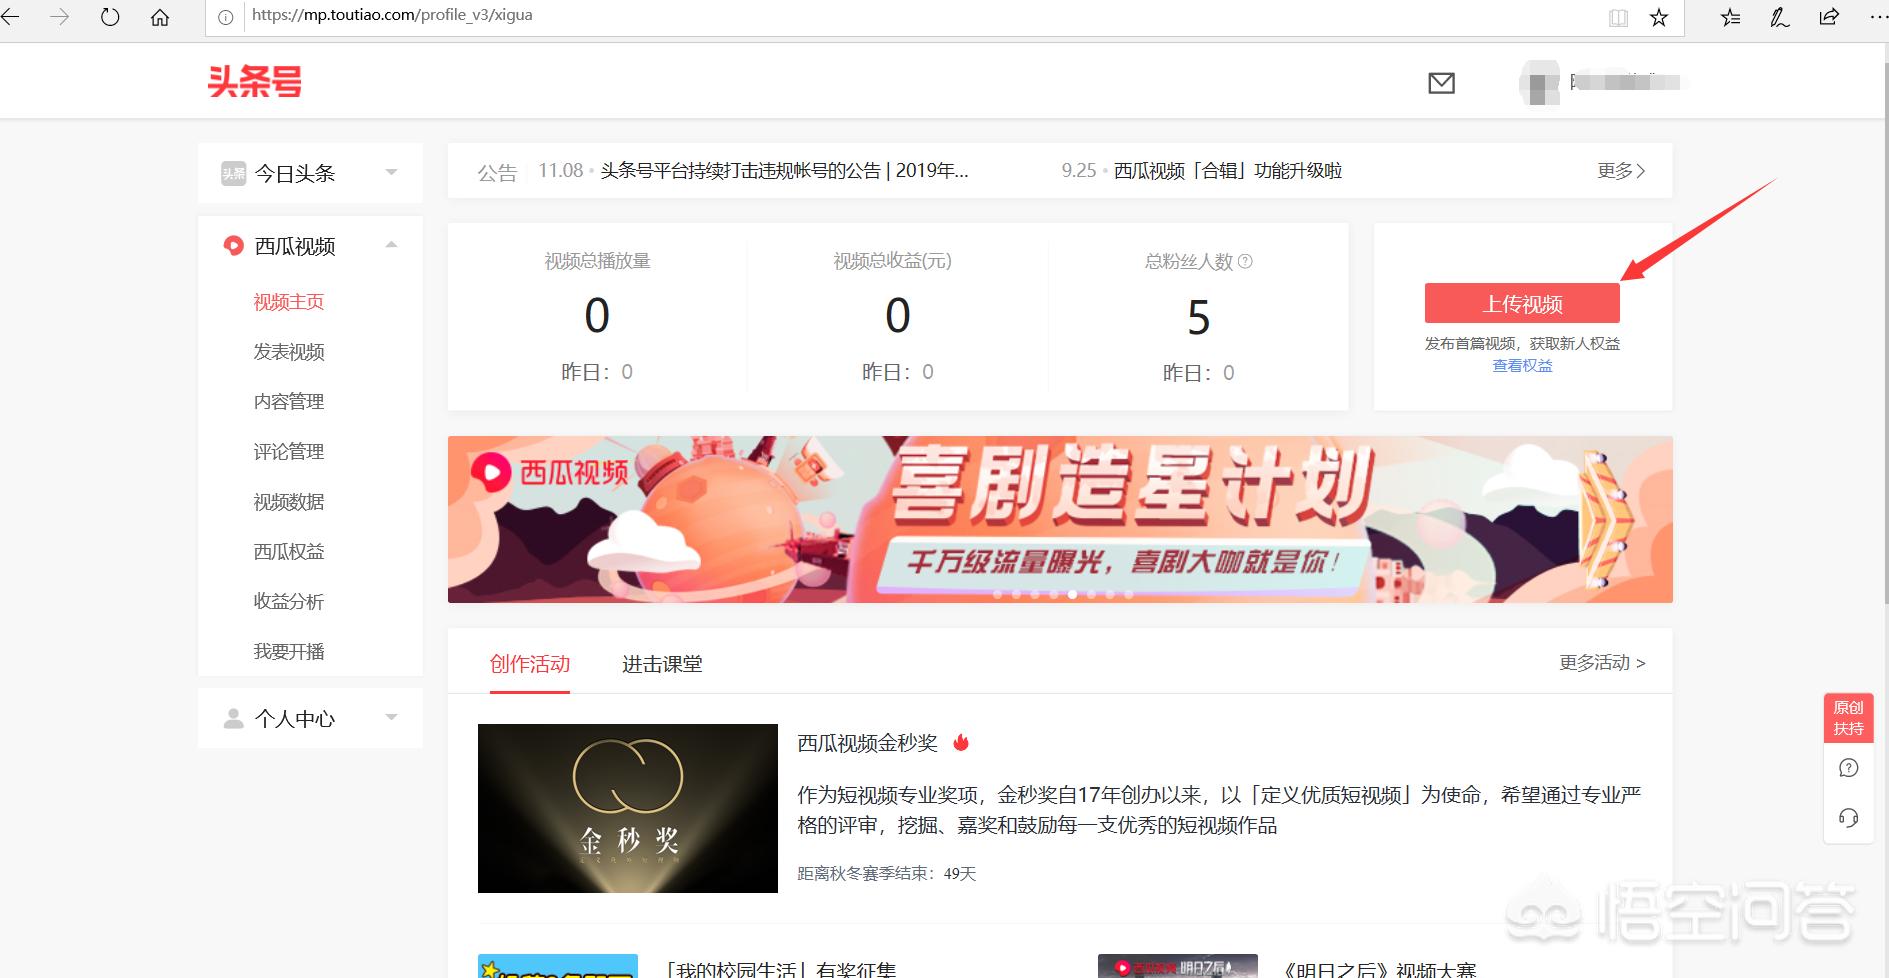This screenshot has width=1889, height=978.
Task: Click the 总粉丝人数 help question icon
Action: coord(1245,261)
